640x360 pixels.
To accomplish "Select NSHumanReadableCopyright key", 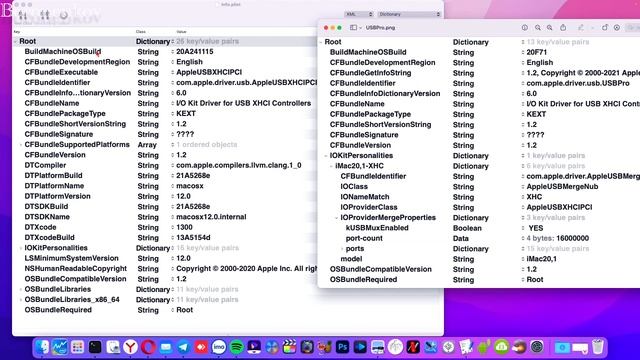I will (x=76, y=269).
